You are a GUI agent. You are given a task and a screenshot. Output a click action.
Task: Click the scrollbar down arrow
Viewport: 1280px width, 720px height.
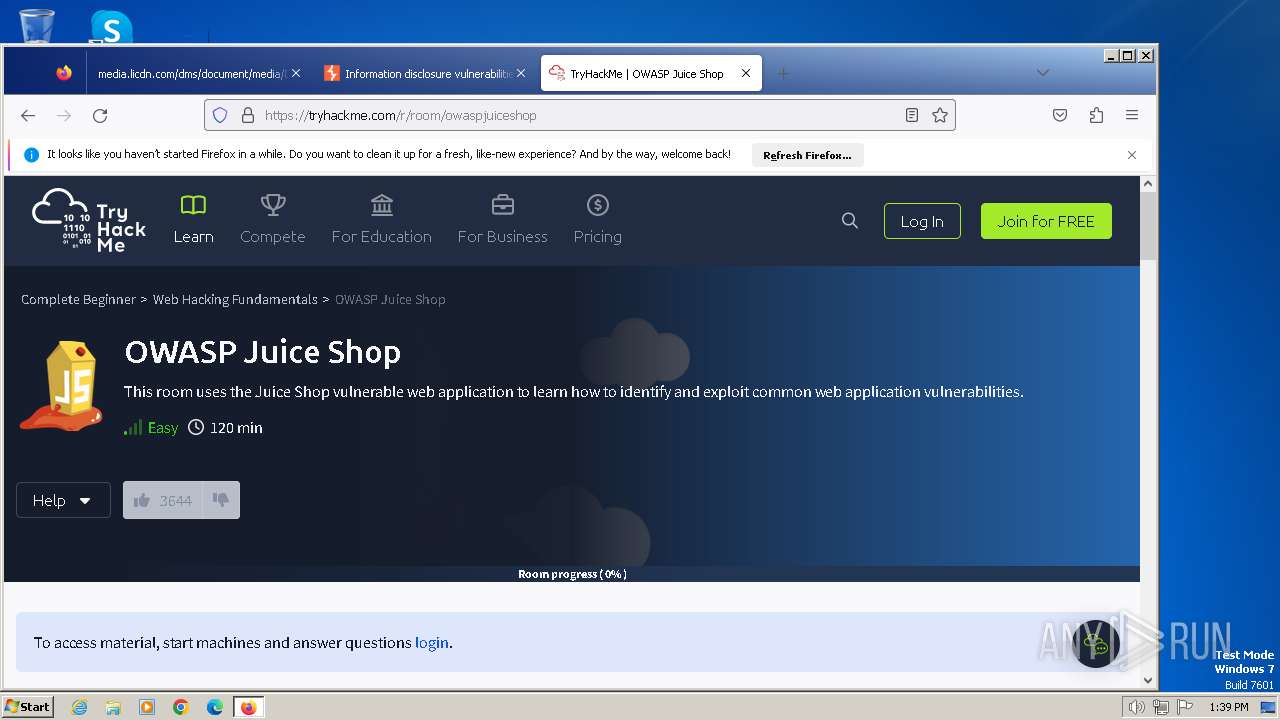coord(1148,681)
